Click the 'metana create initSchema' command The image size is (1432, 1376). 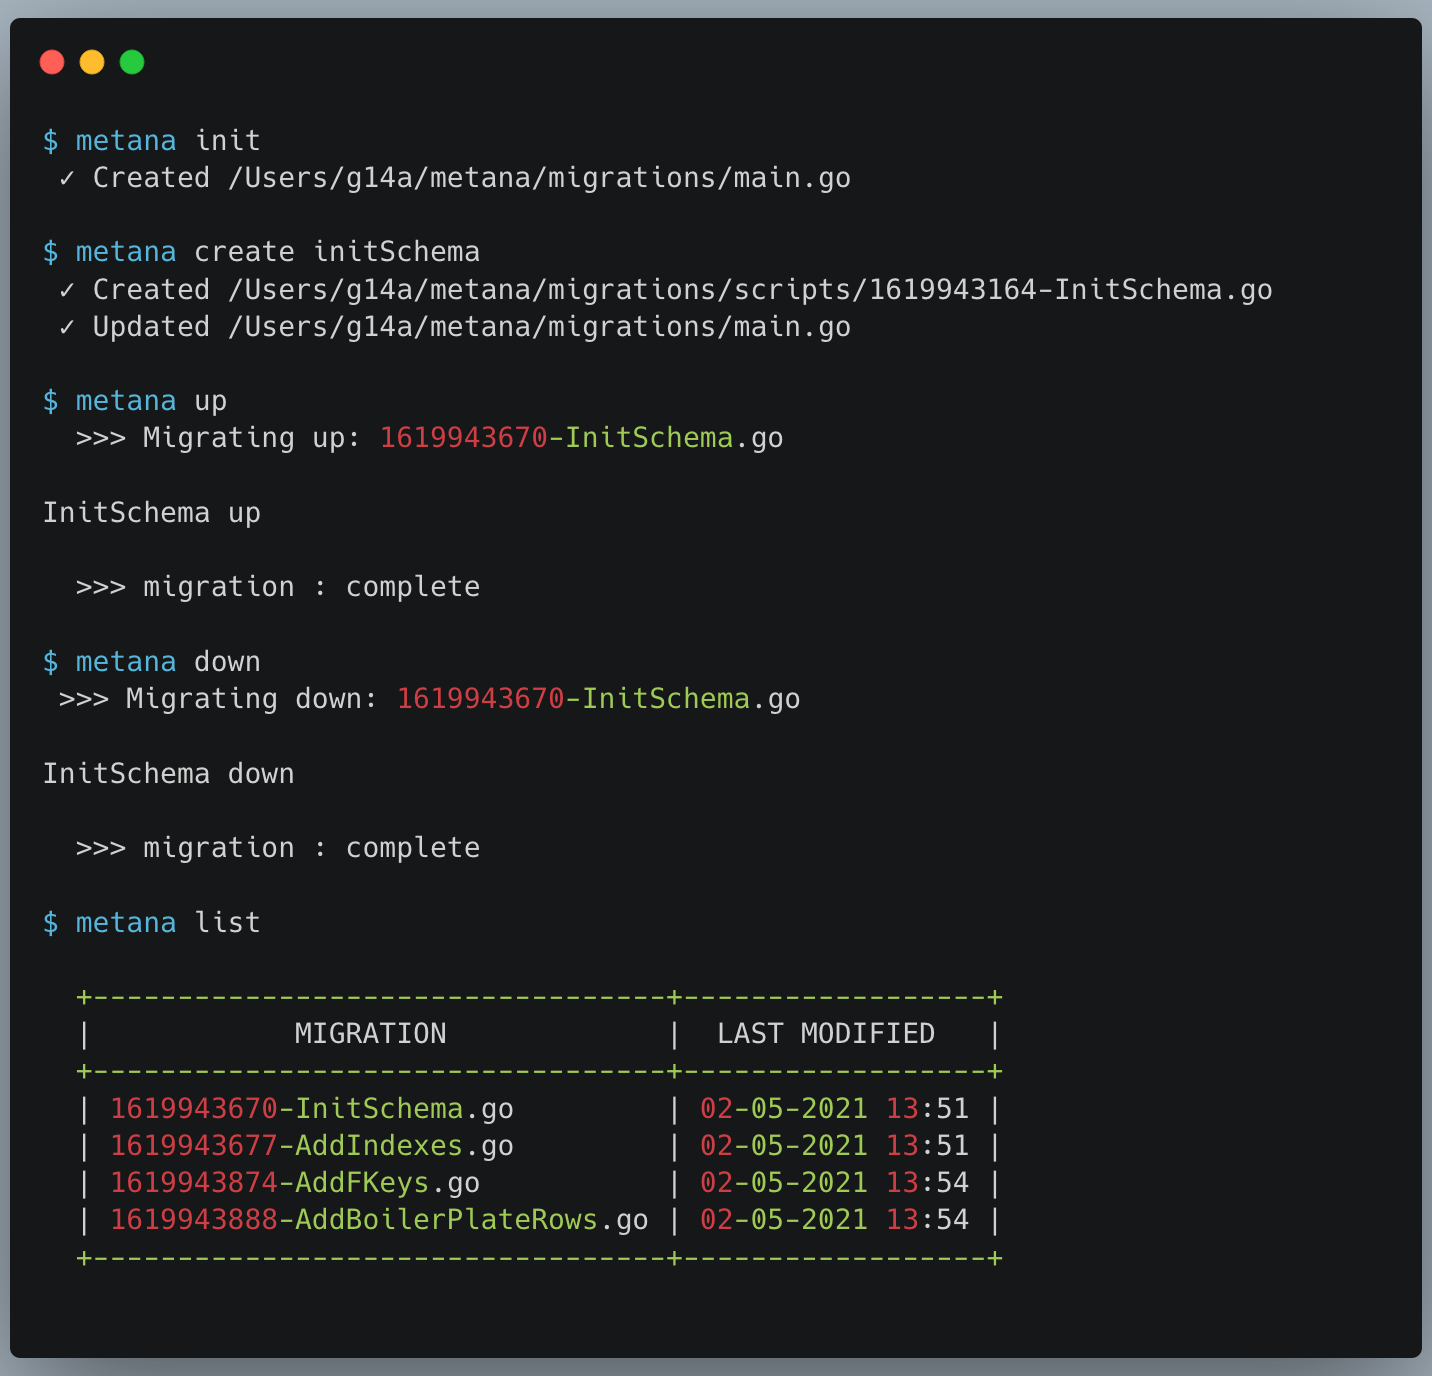pyautogui.click(x=261, y=252)
